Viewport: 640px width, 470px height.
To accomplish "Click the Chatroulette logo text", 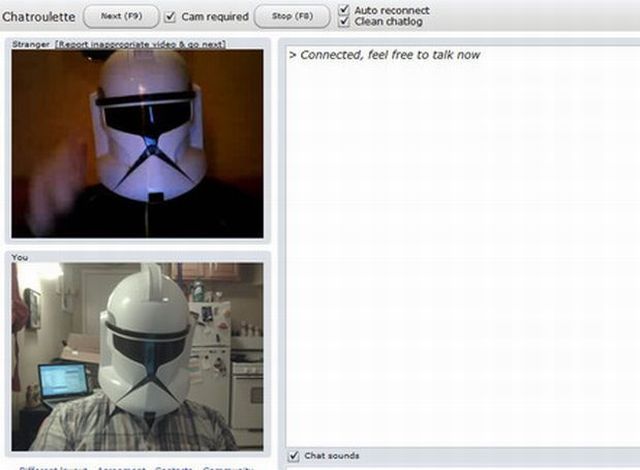I will point(39,17).
